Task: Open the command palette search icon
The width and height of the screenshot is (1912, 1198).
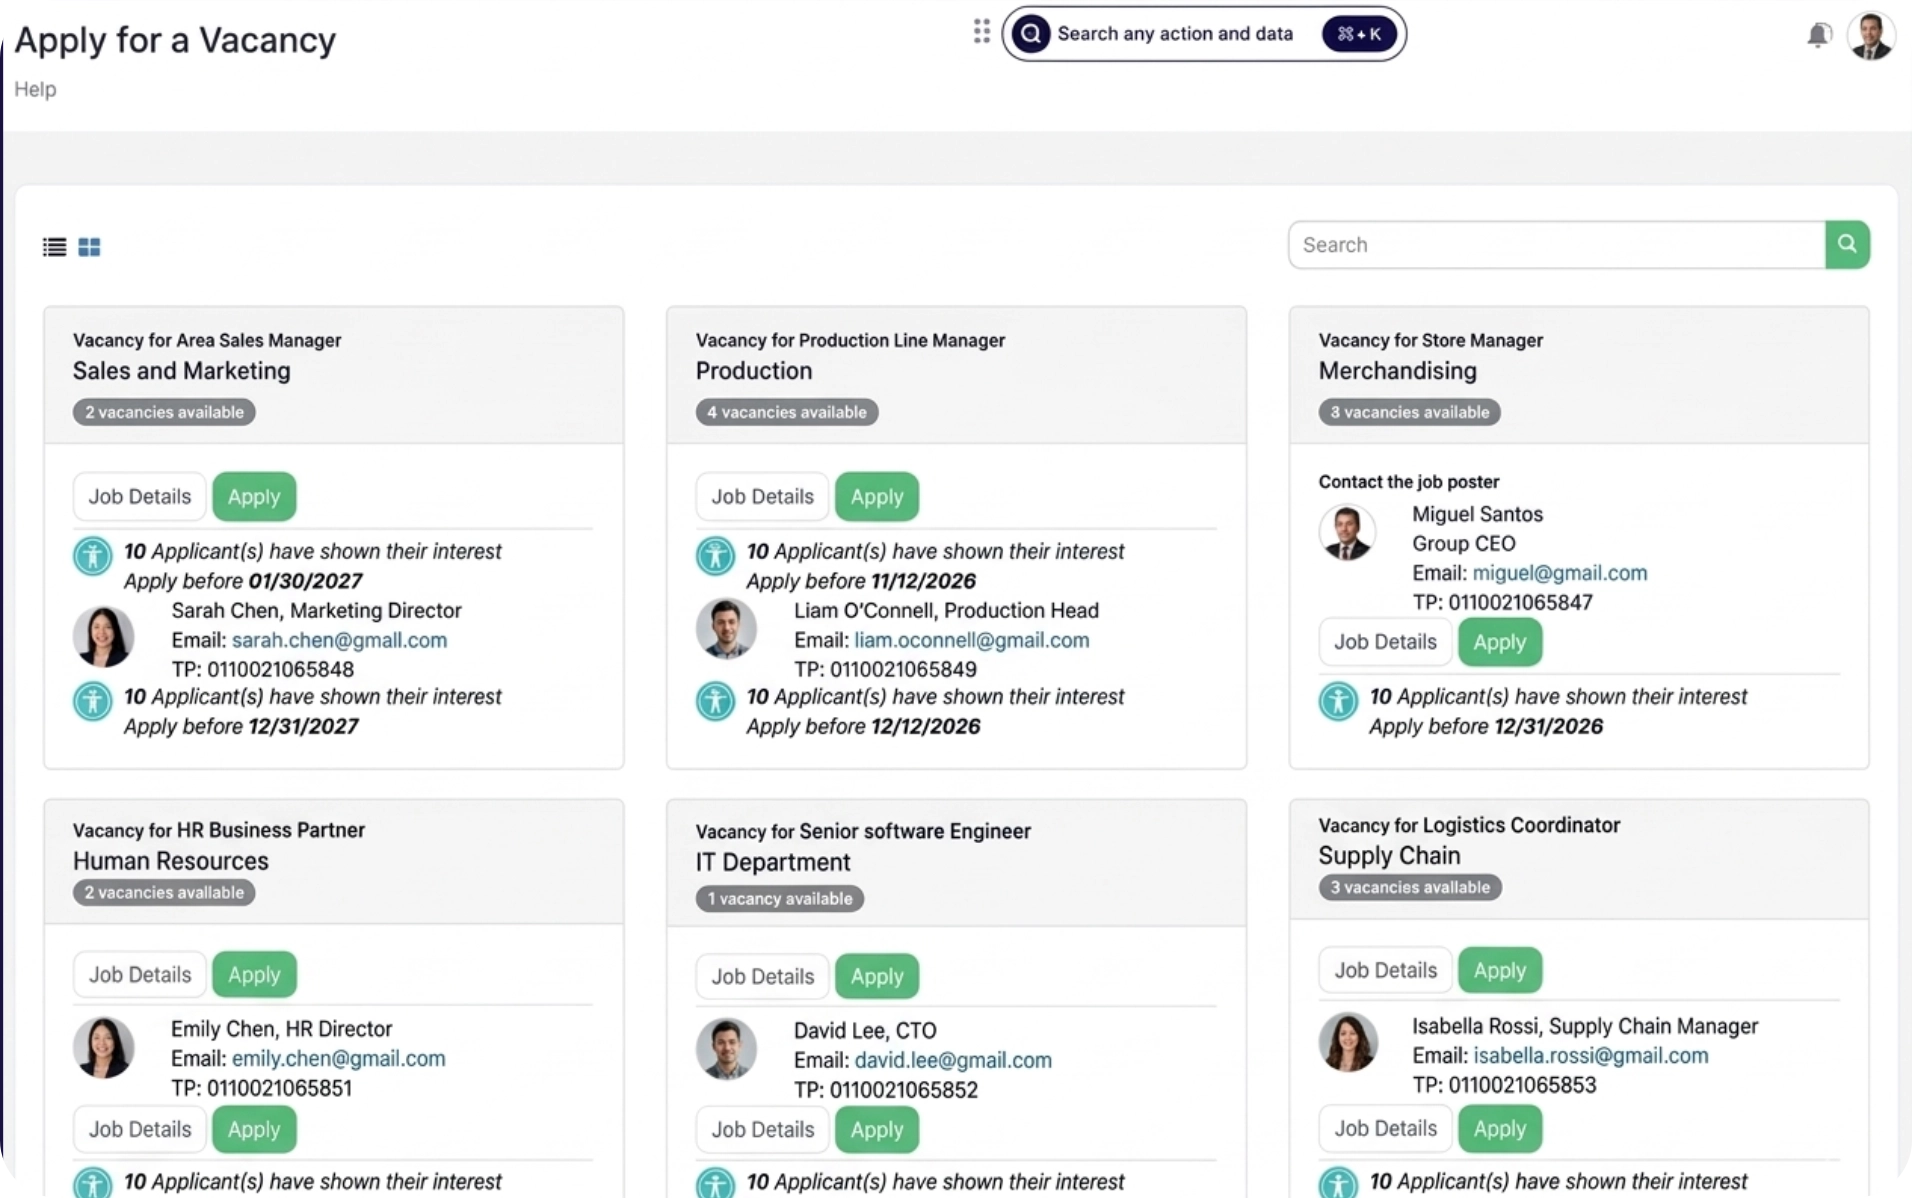Action: pyautogui.click(x=1030, y=33)
